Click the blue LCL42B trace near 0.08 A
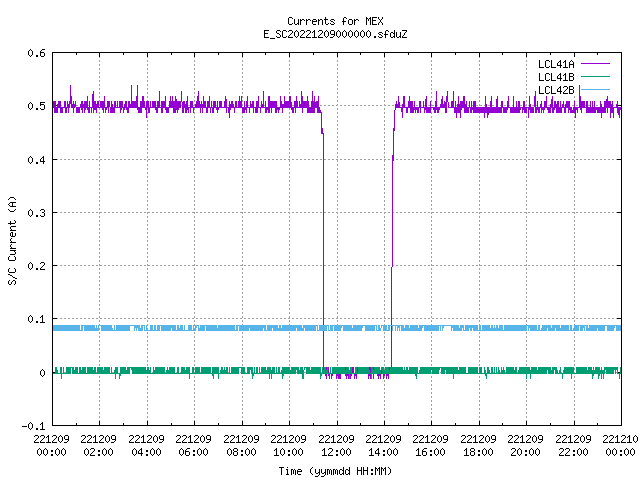640x480 pixels. click(x=337, y=328)
